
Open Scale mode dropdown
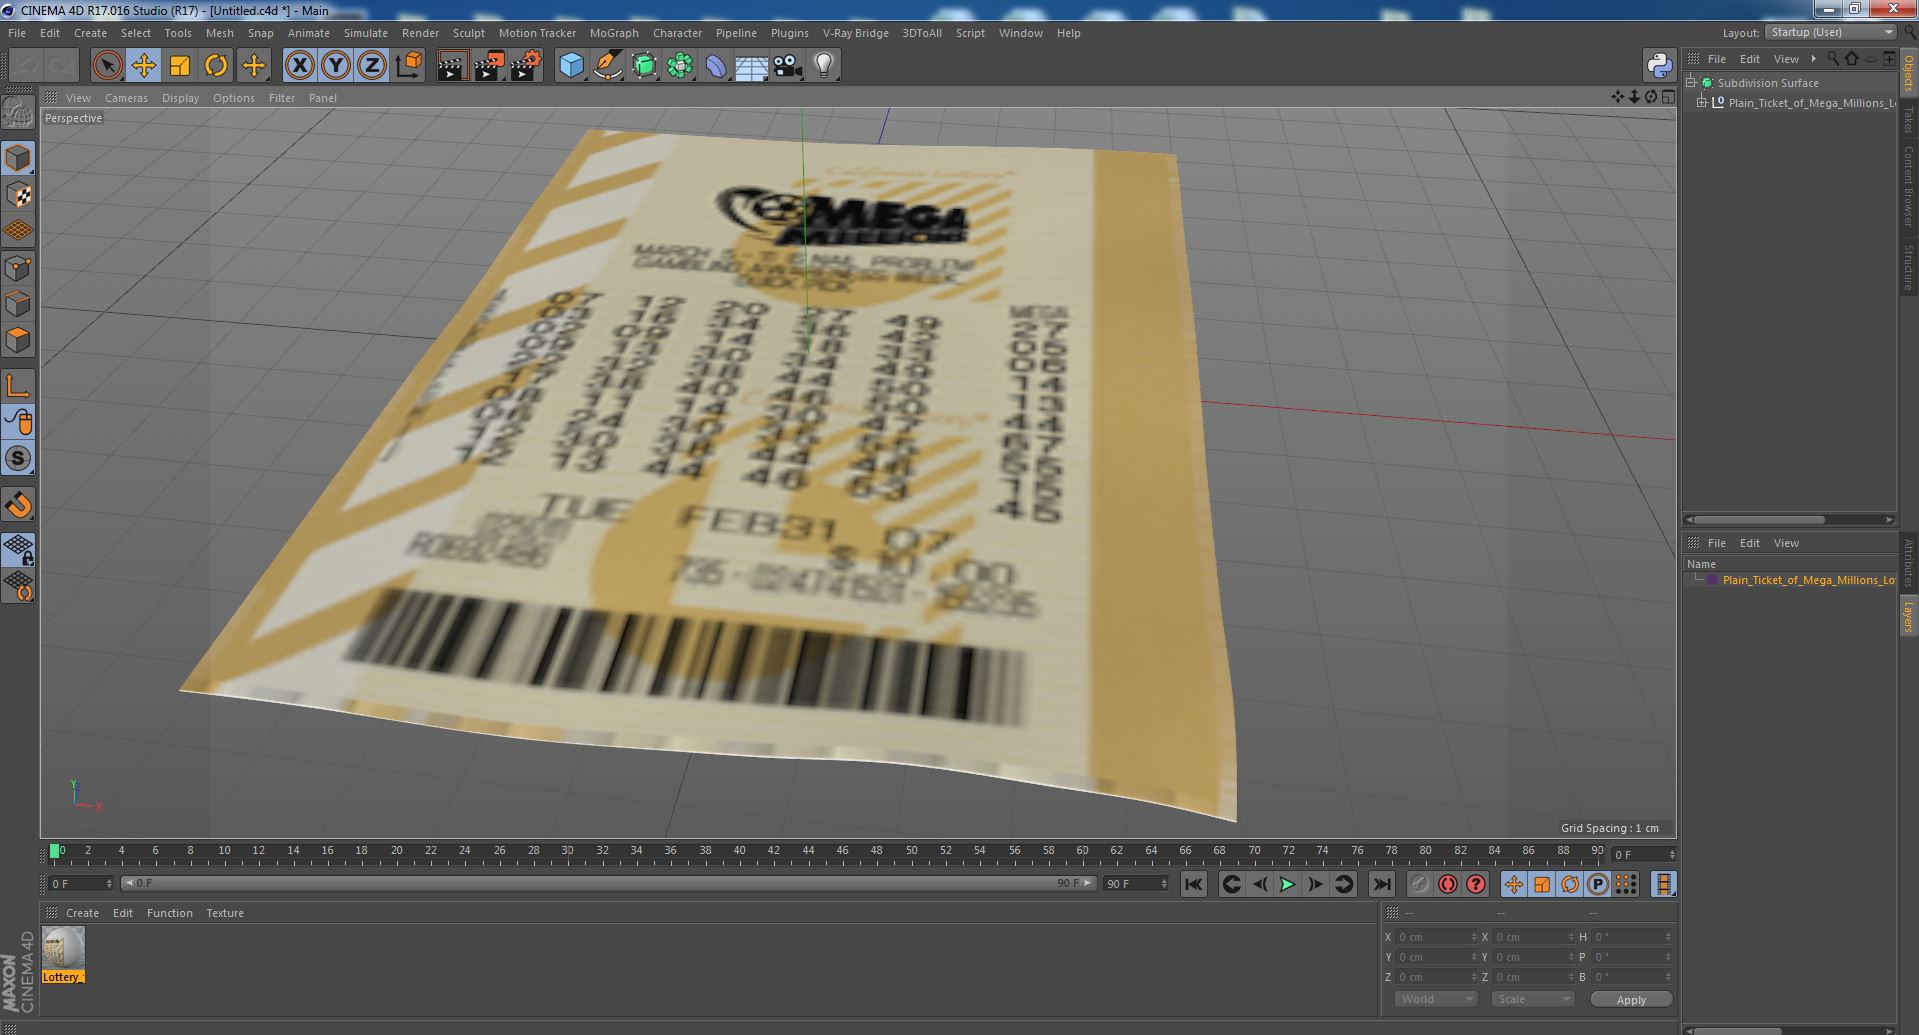coord(1532,999)
